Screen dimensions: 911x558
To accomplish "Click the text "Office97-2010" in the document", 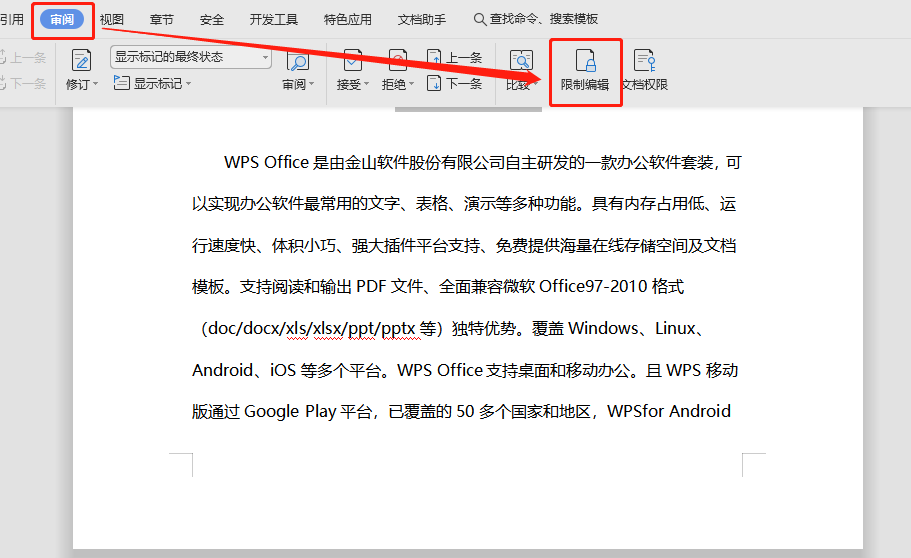I will tap(593, 287).
